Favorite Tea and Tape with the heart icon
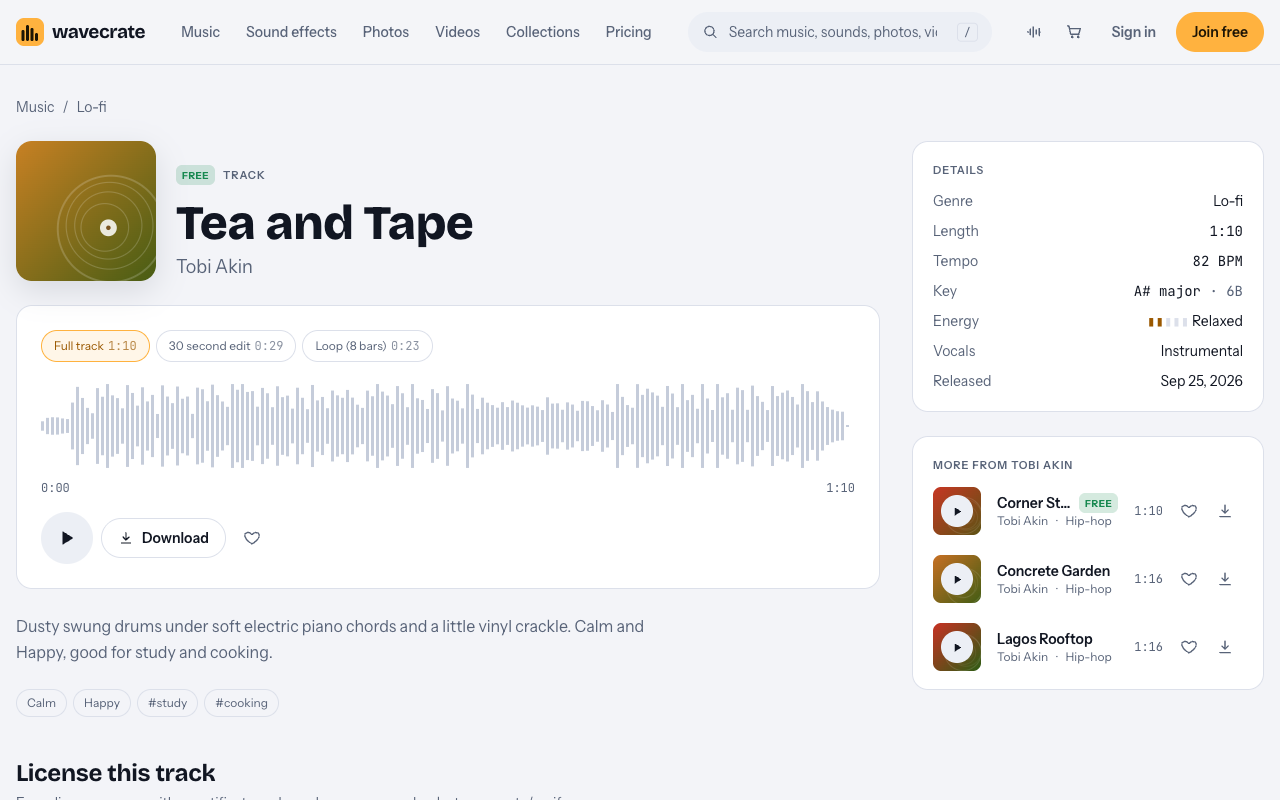 [252, 538]
